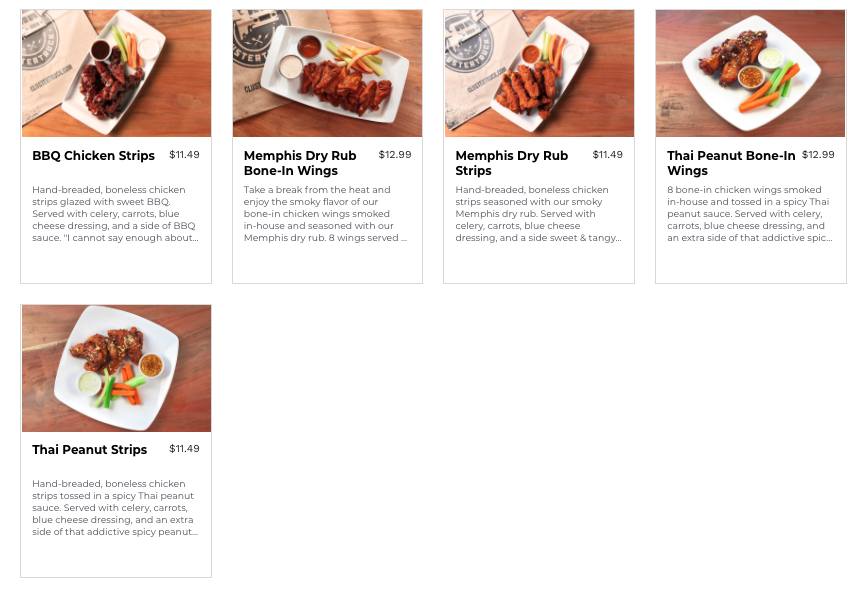Click the $11.49 price on Memphis Dry Rub Strips
The height and width of the screenshot is (593, 865).
(x=607, y=155)
